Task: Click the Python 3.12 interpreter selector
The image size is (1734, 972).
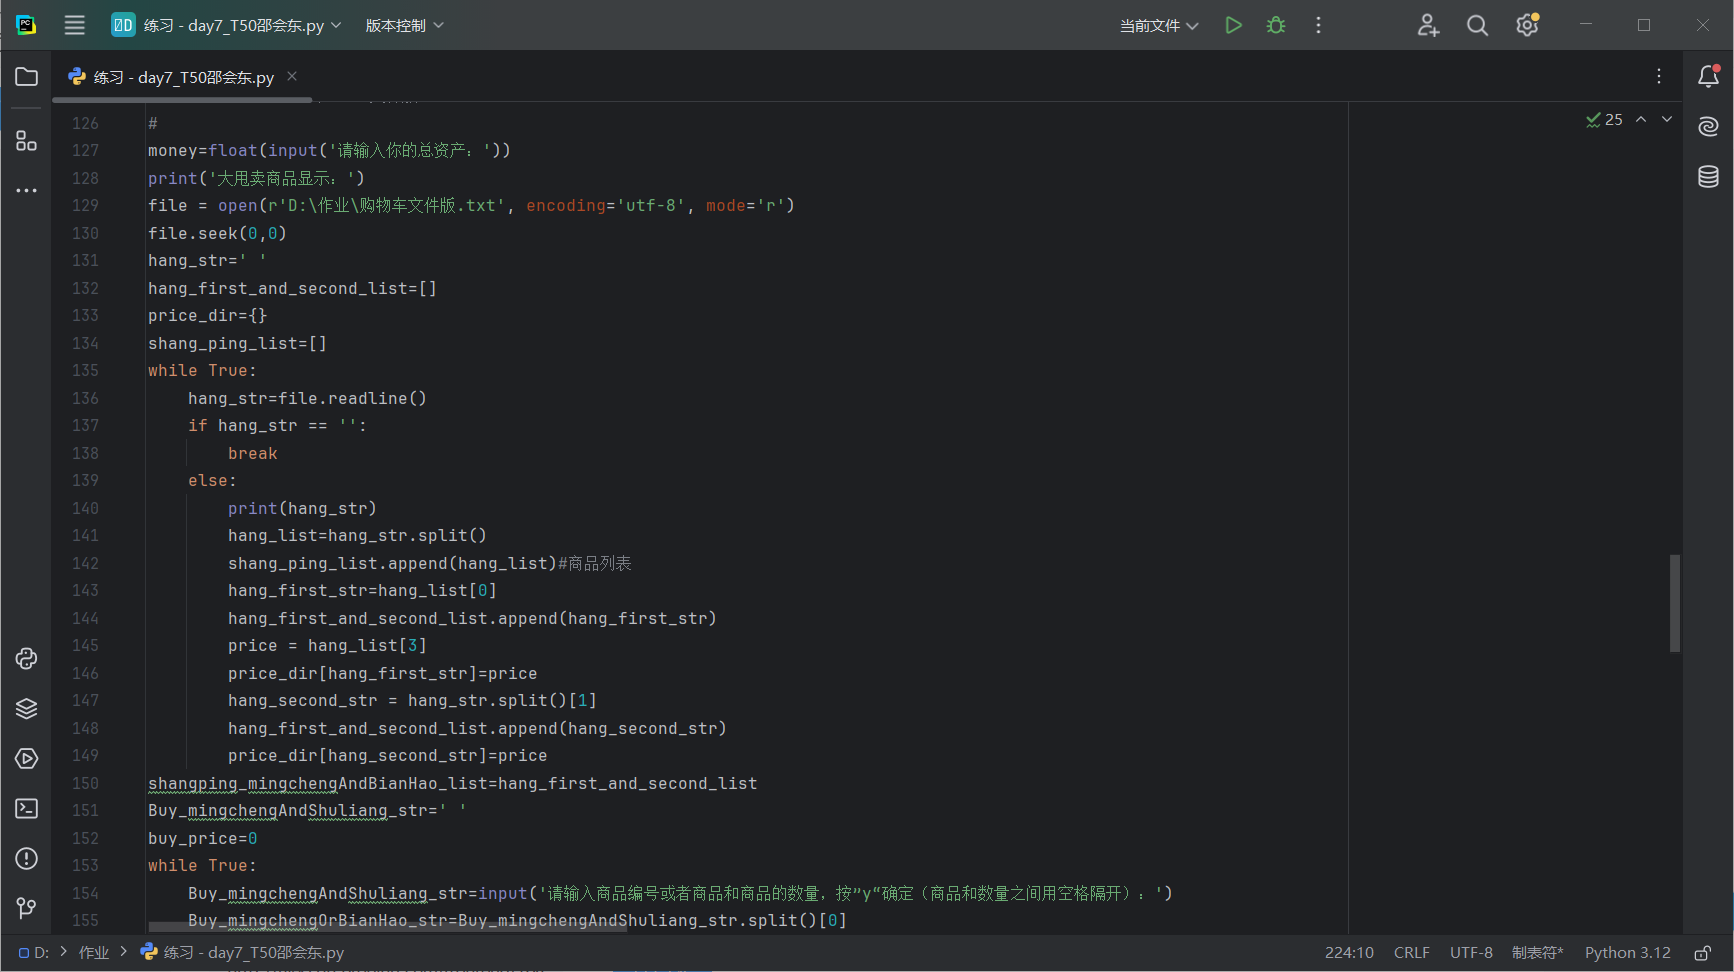Action: coord(1627,953)
